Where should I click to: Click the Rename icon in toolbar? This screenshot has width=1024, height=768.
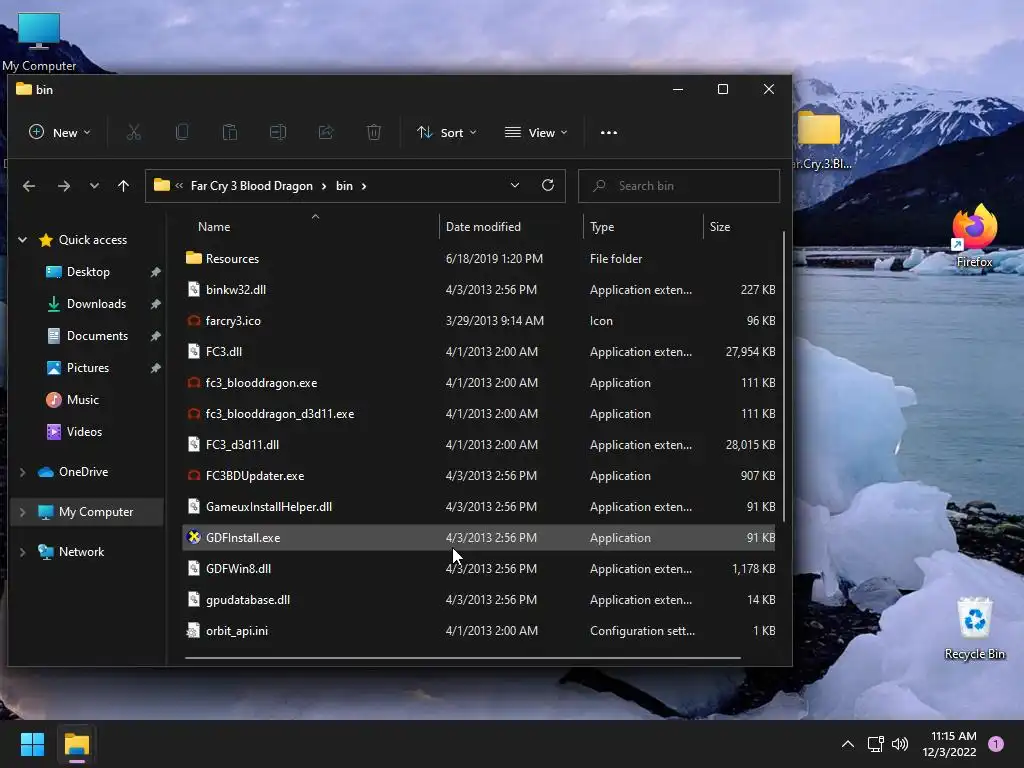coord(278,133)
